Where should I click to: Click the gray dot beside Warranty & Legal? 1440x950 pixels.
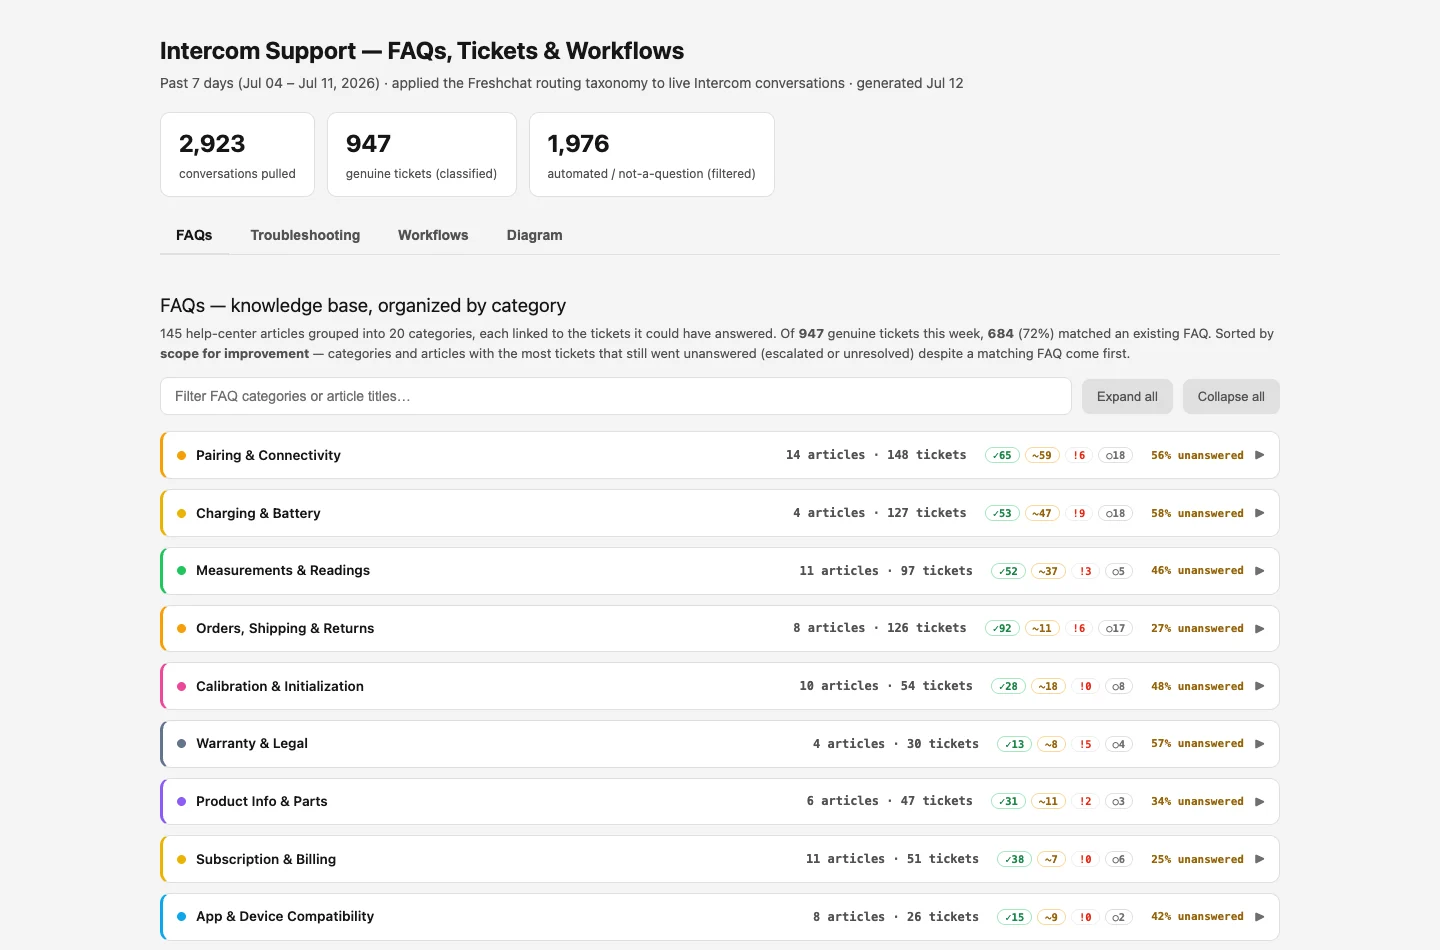(181, 744)
